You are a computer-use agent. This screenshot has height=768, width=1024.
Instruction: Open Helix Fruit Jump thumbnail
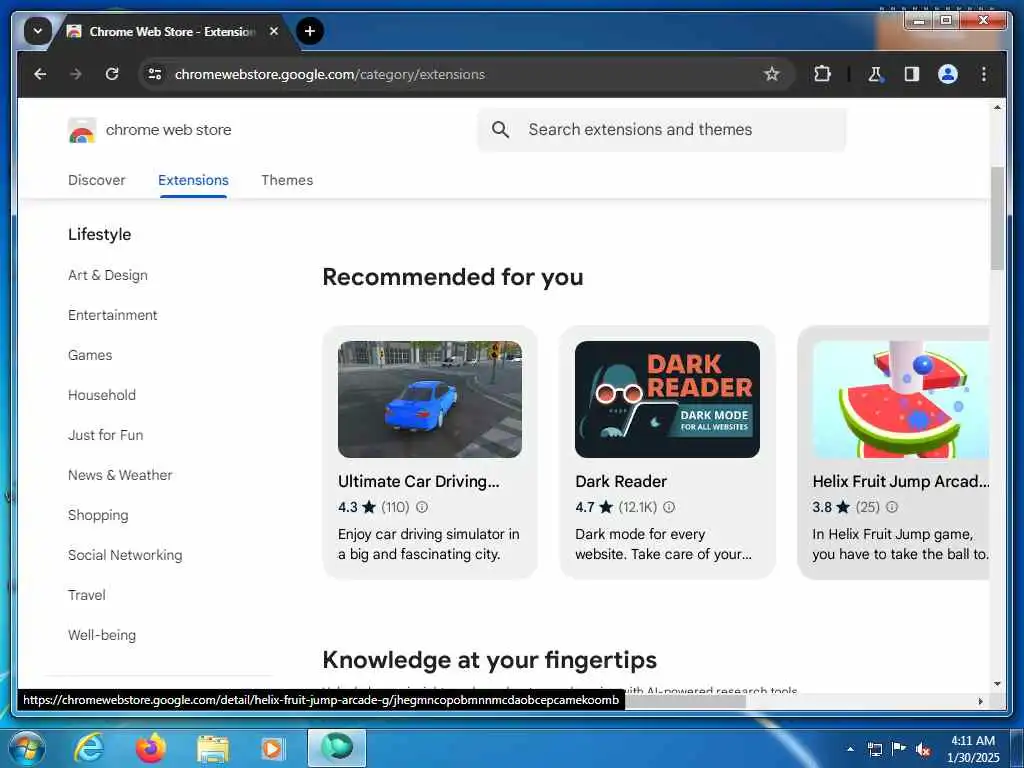click(901, 399)
